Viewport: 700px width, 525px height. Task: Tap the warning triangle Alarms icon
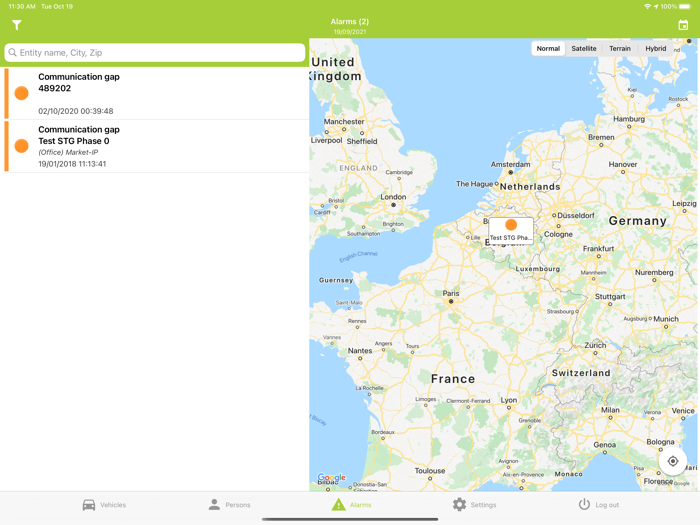(338, 505)
